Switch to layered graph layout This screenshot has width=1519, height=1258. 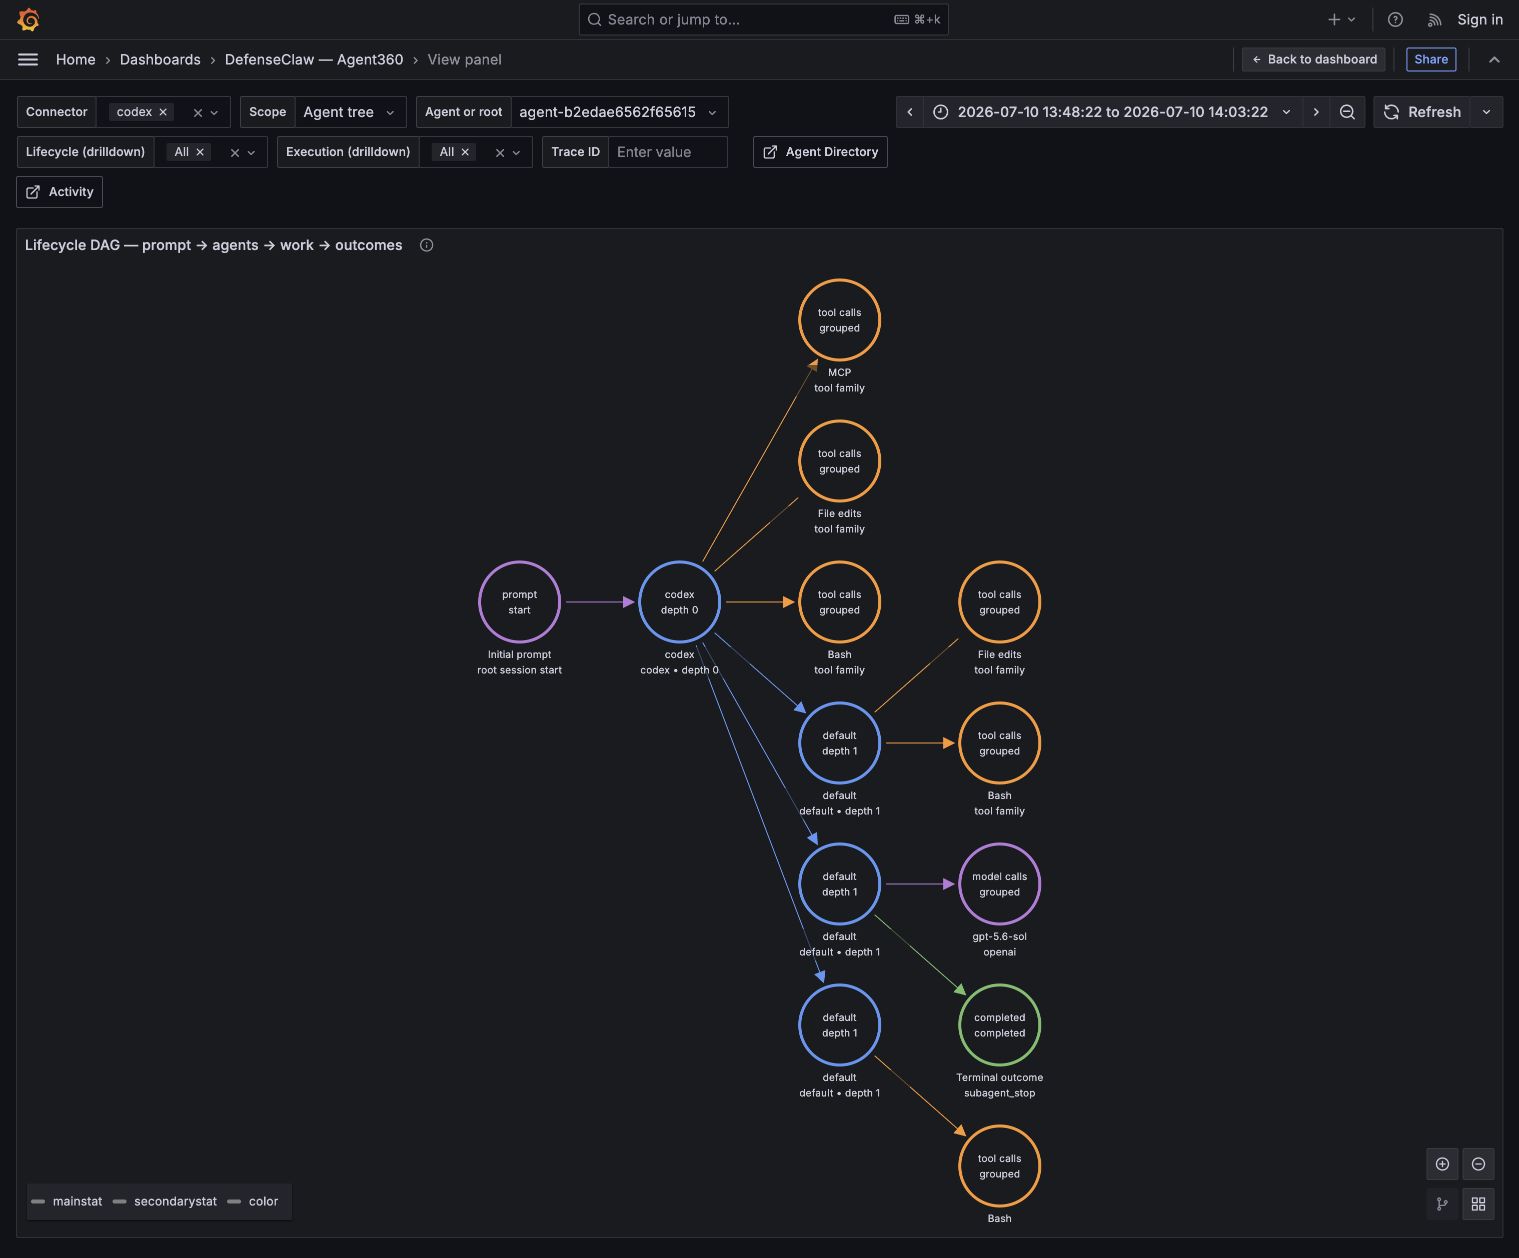click(x=1442, y=1204)
